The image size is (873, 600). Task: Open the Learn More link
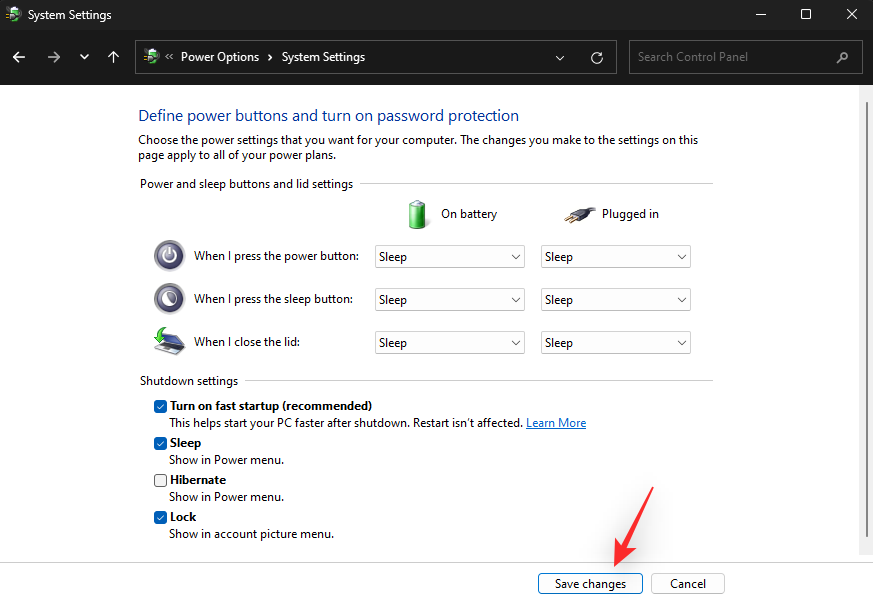pyautogui.click(x=556, y=423)
